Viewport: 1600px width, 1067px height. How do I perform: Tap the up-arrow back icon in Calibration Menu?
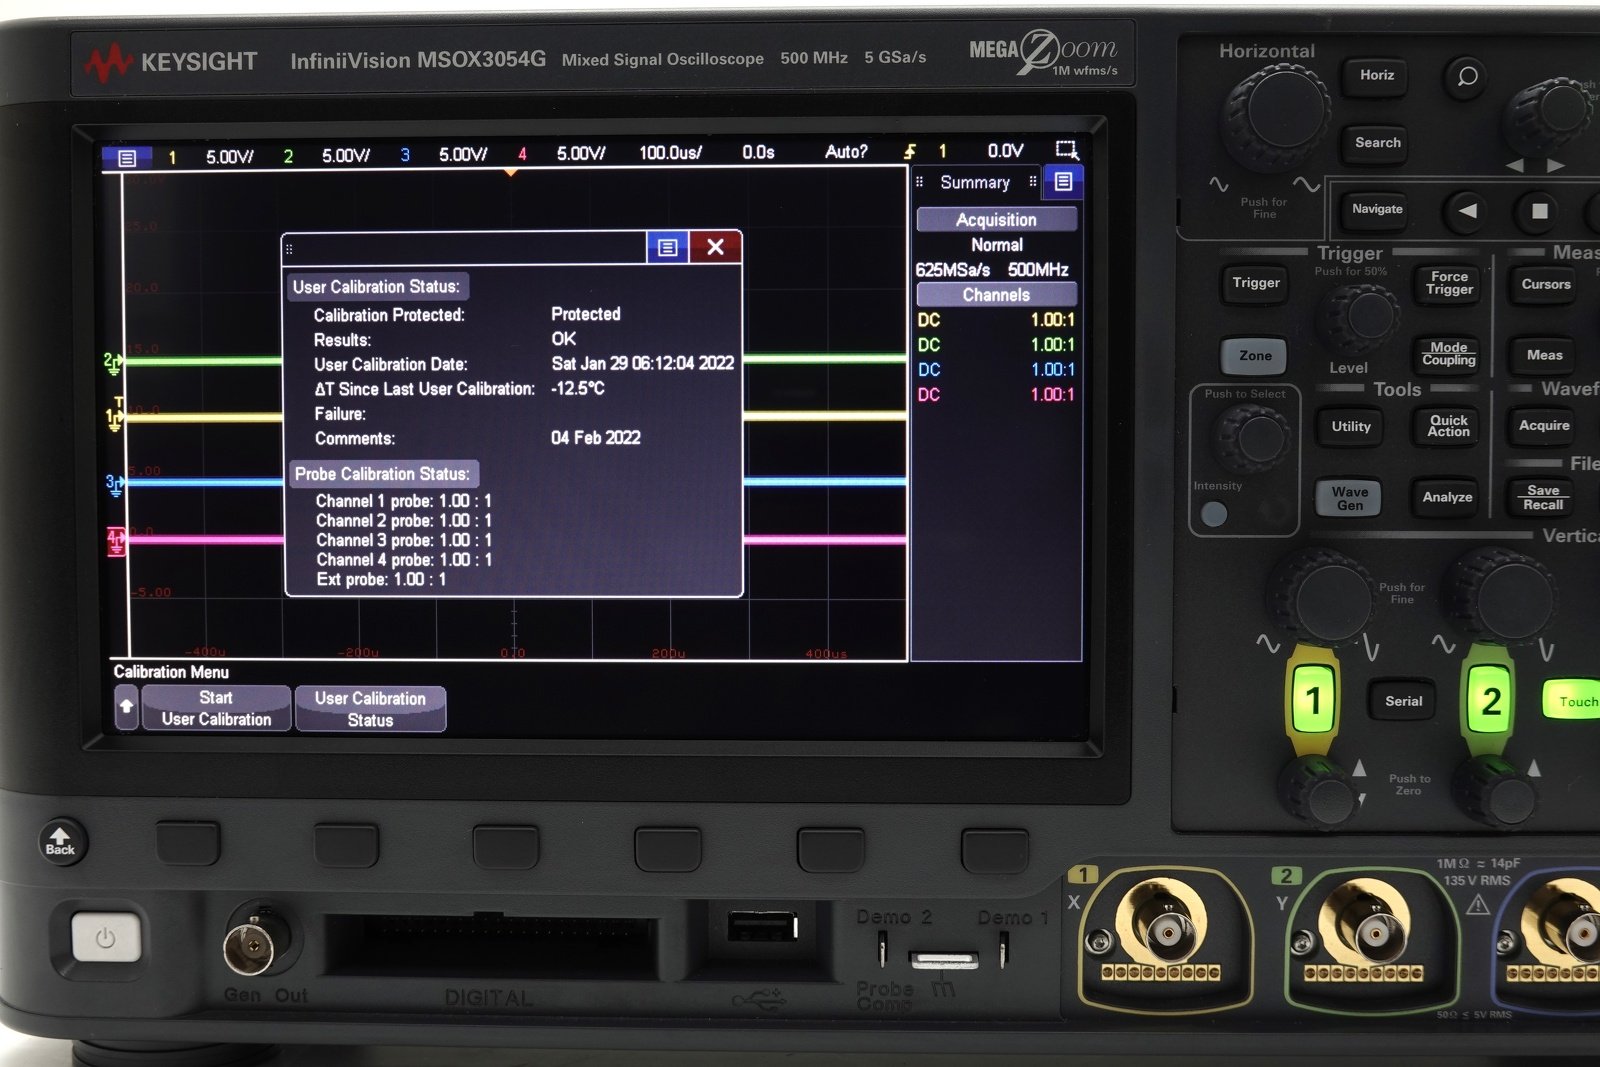[126, 707]
